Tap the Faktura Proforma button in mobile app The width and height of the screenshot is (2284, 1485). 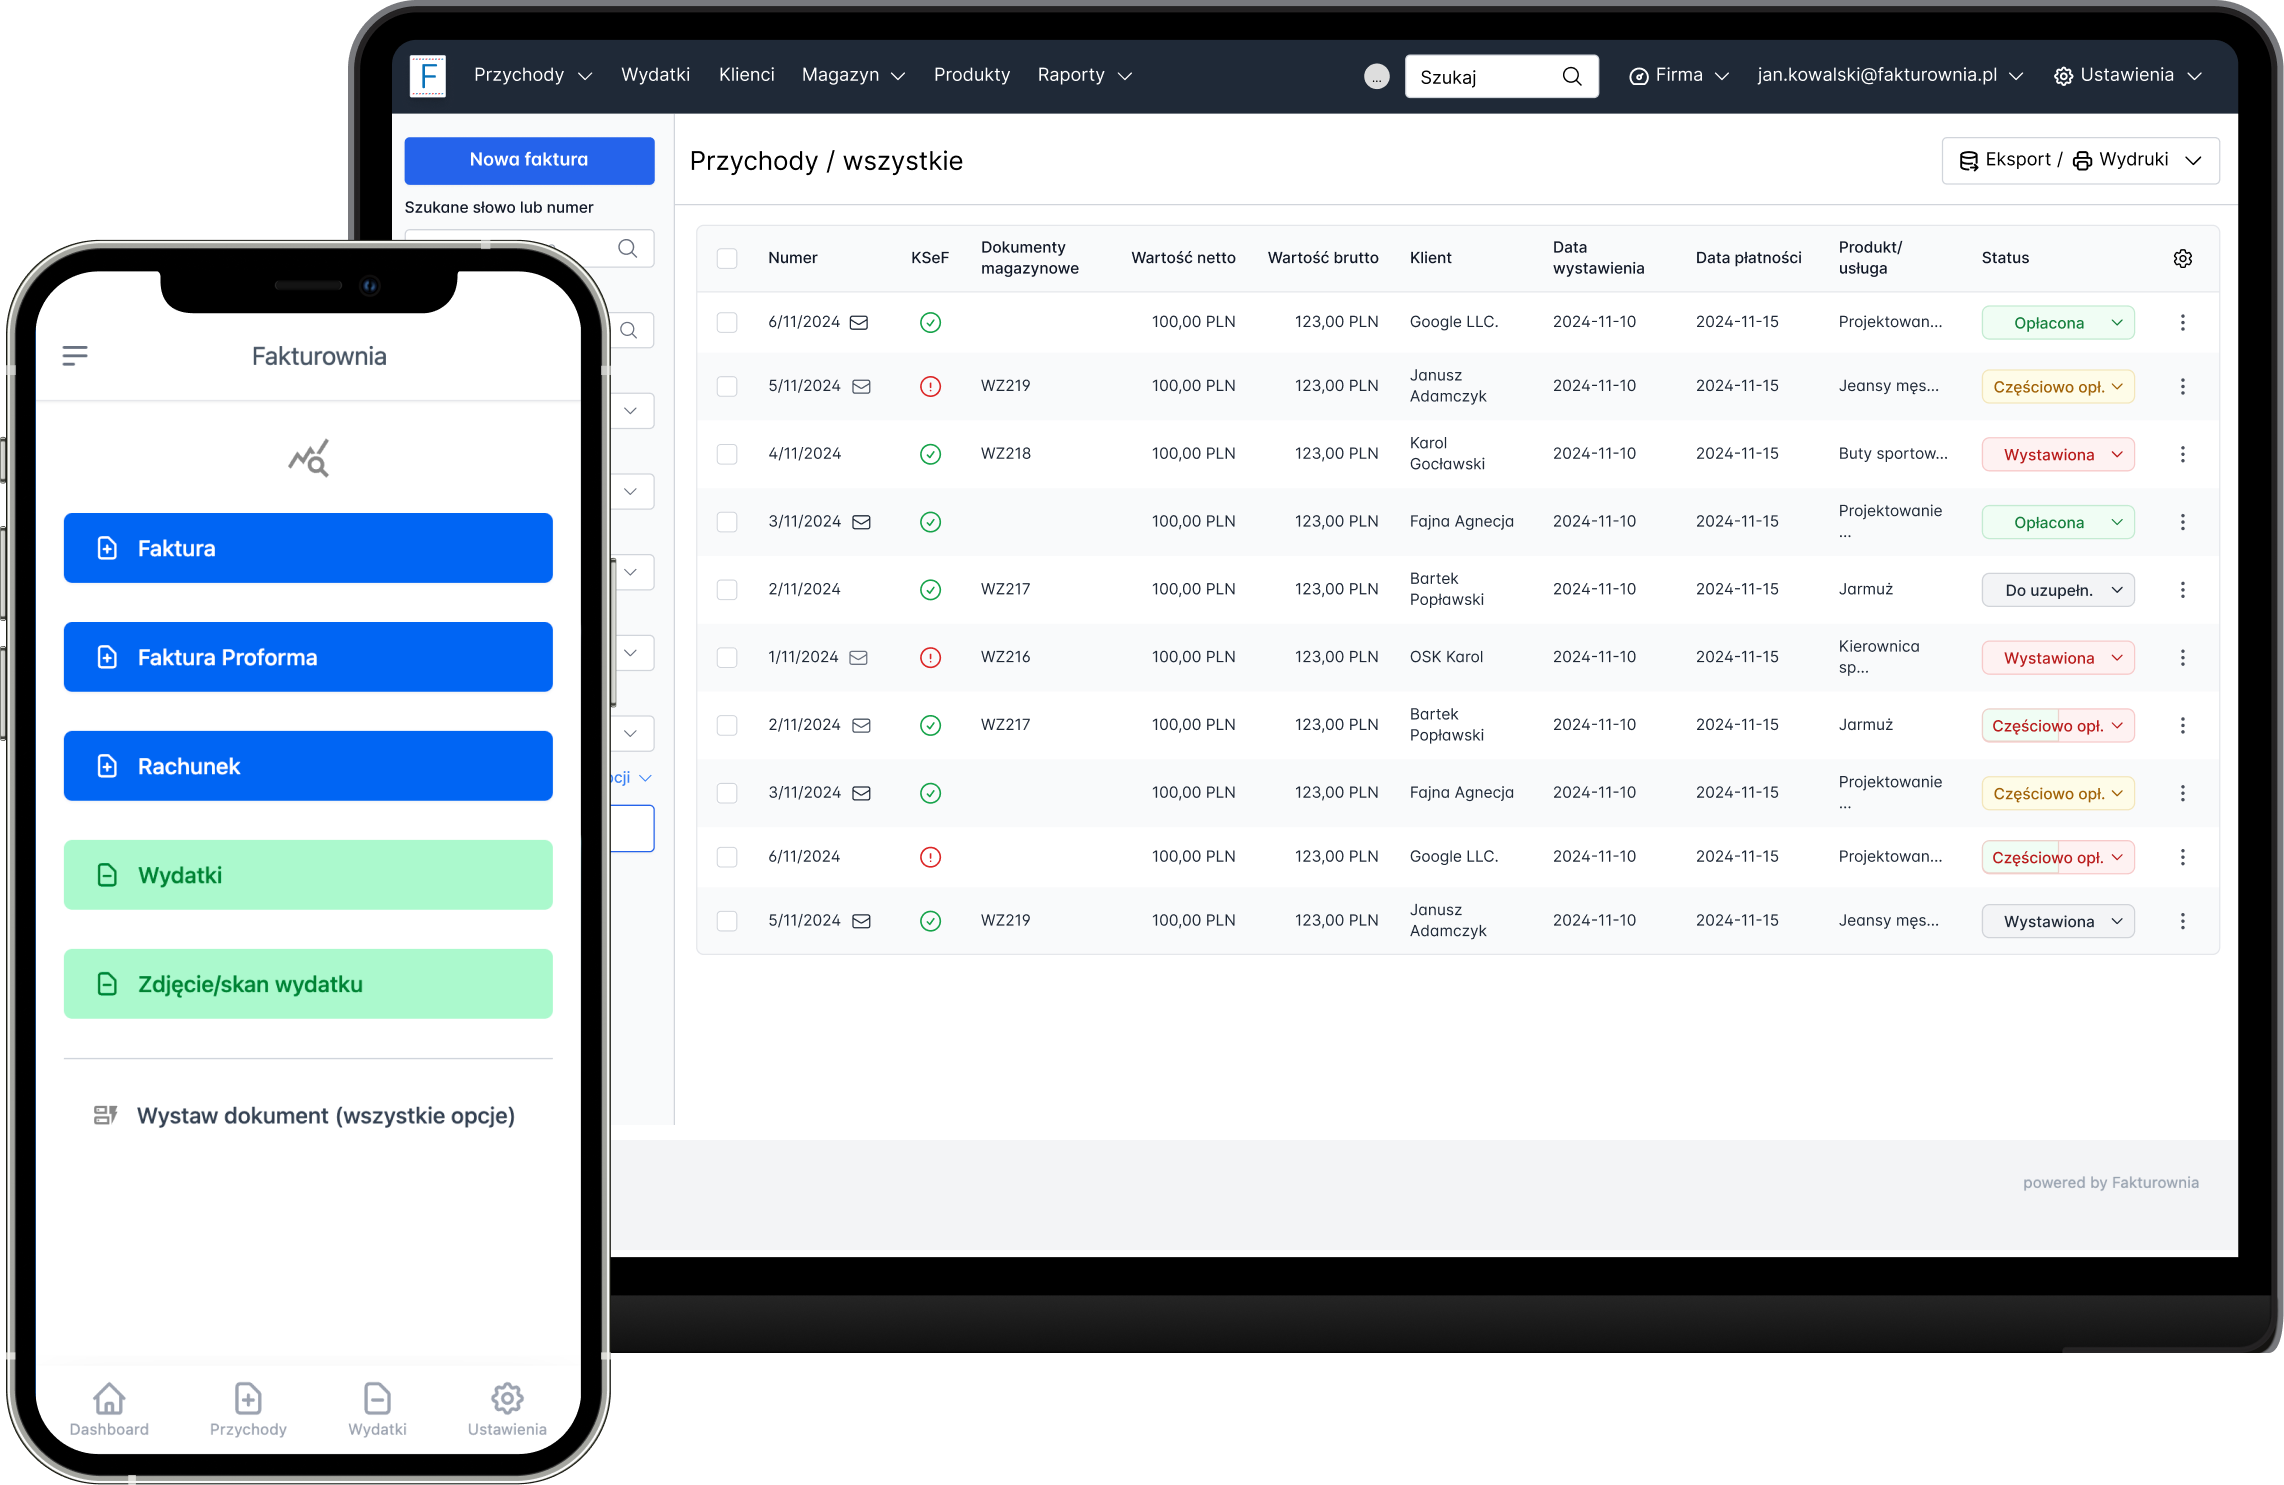[x=308, y=657]
